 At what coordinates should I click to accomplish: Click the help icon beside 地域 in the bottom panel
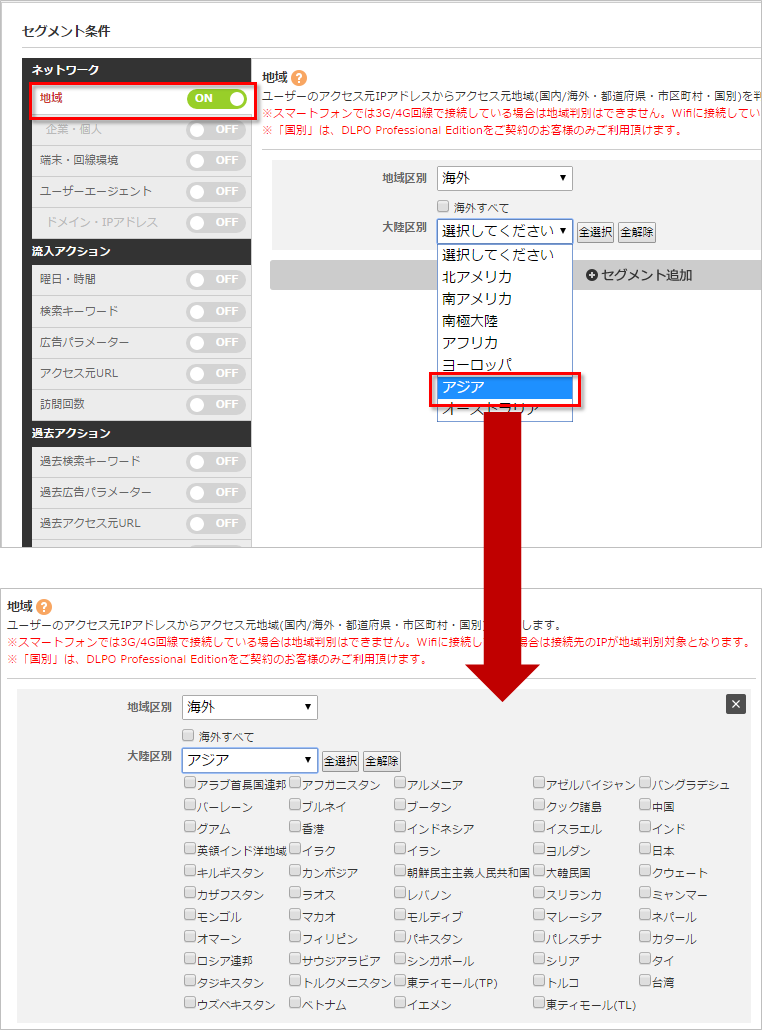tap(44, 607)
